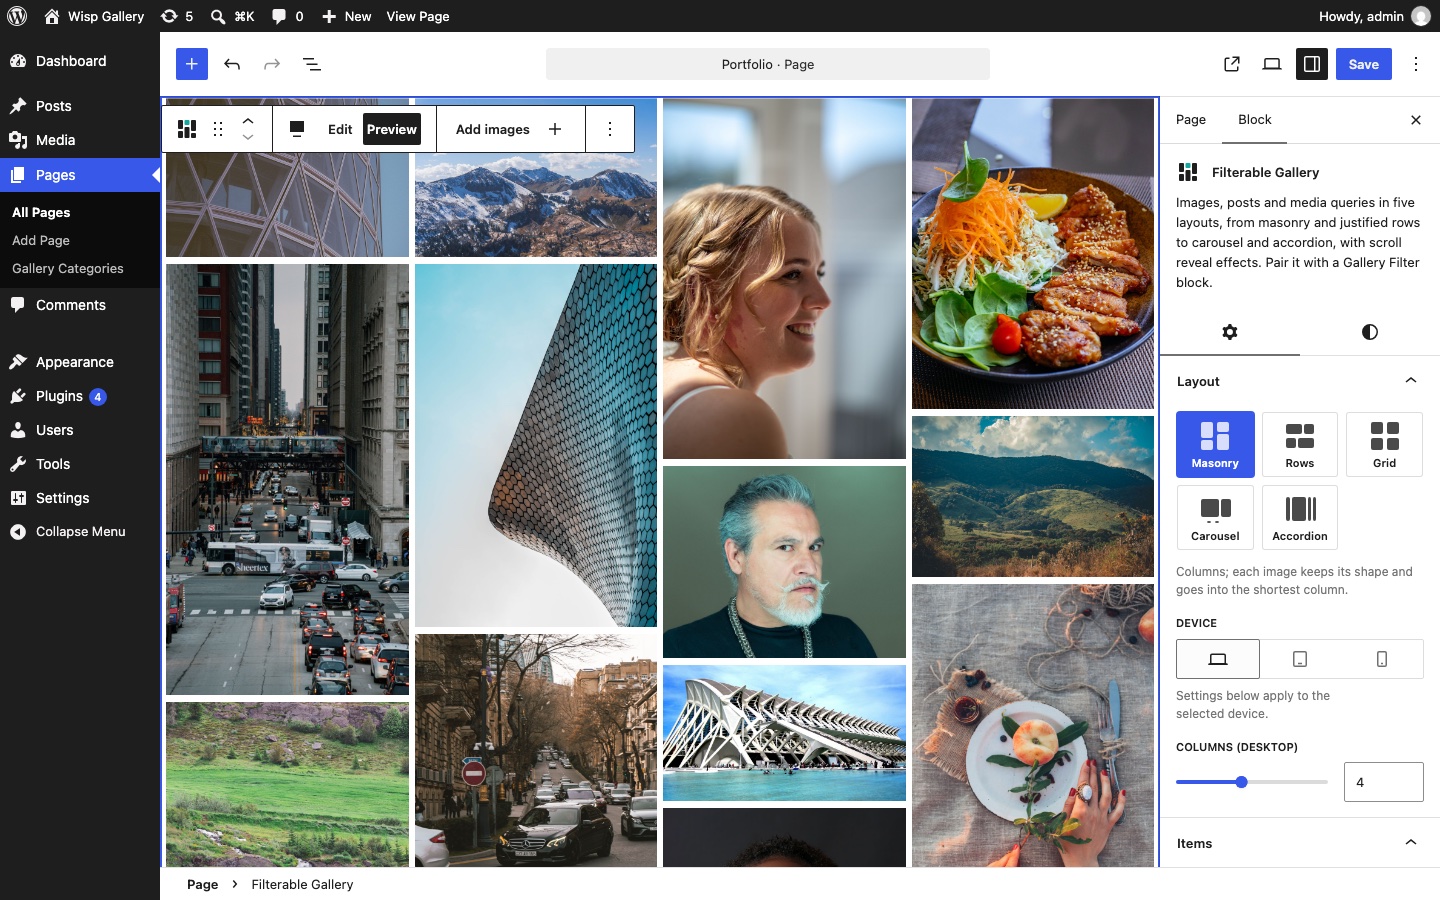The height and width of the screenshot is (900, 1440).
Task: Open the block alignment control
Action: [x=297, y=129]
